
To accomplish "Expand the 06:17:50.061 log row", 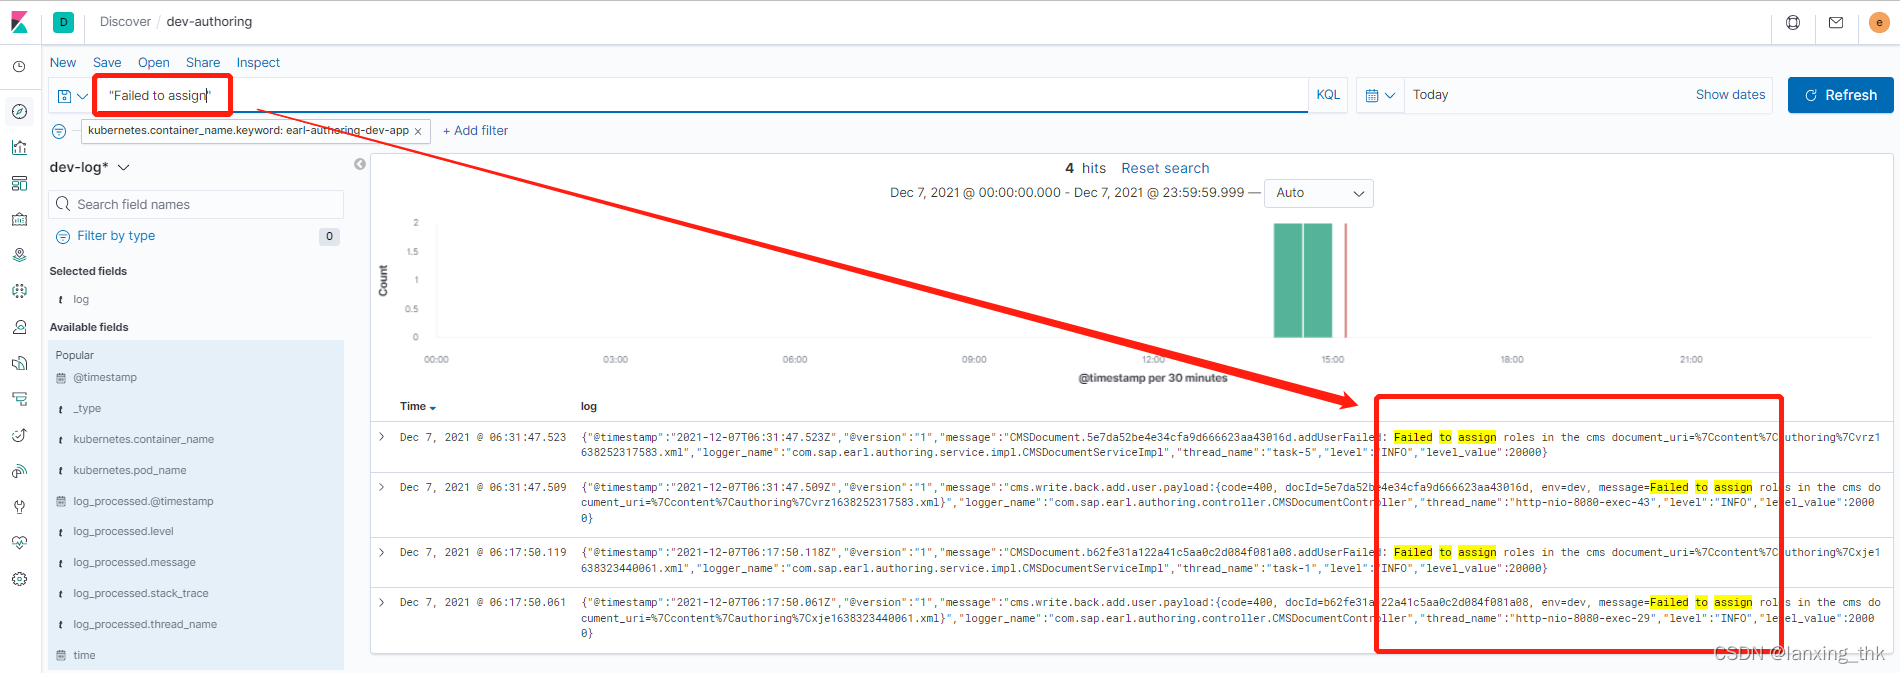I will click(381, 602).
